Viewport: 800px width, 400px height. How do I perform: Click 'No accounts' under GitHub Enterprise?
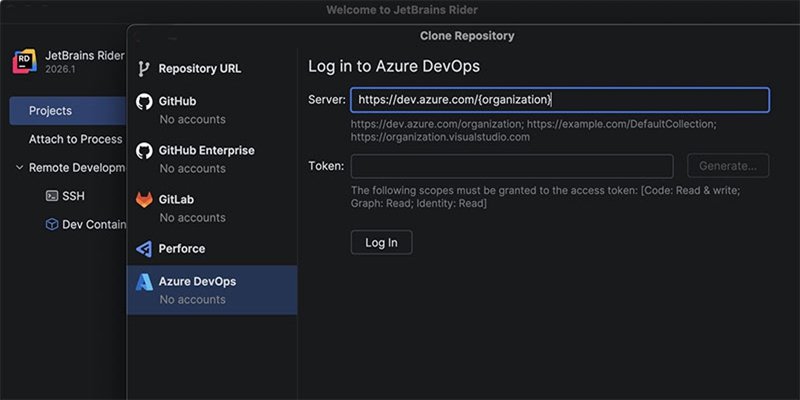pos(192,168)
